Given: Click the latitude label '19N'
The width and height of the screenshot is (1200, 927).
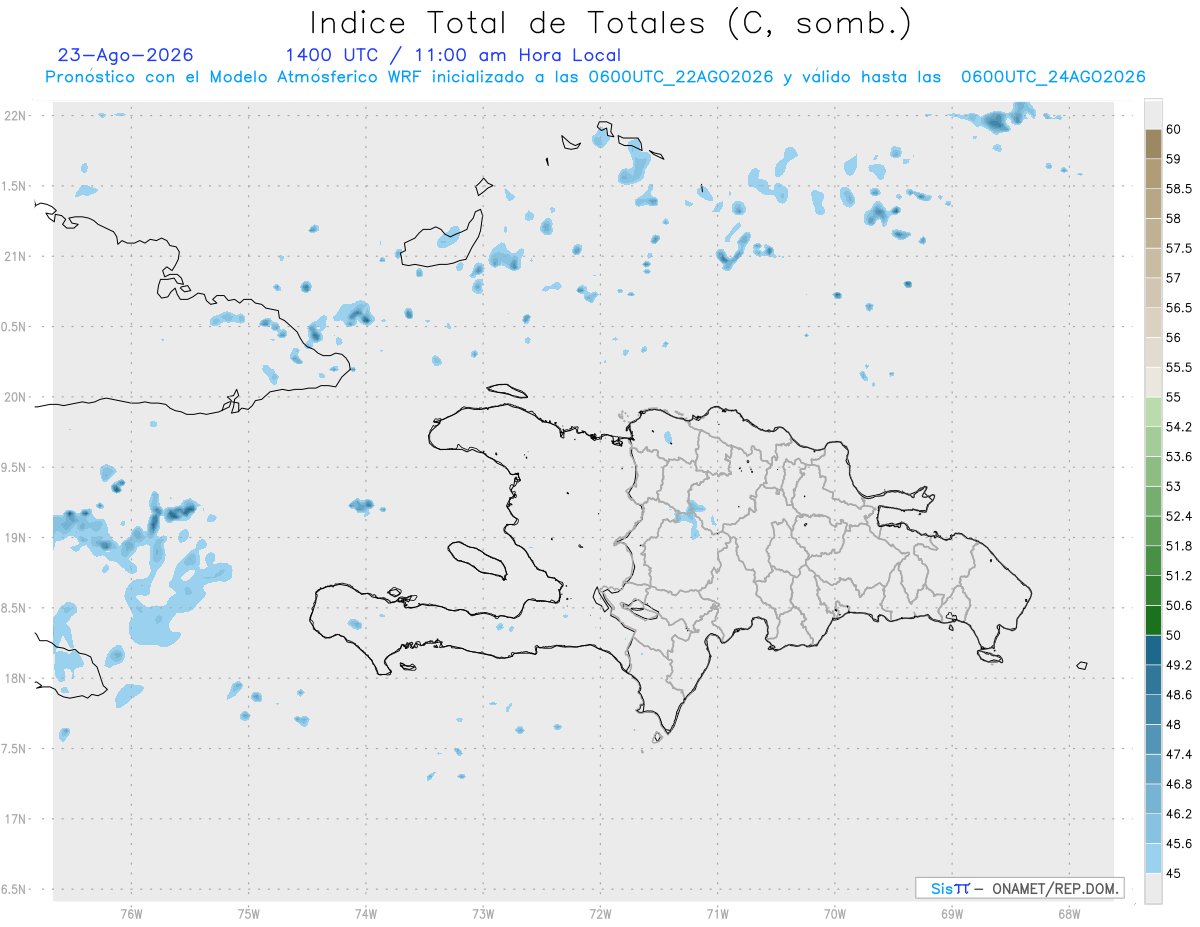Looking at the screenshot, I should pos(16,538).
